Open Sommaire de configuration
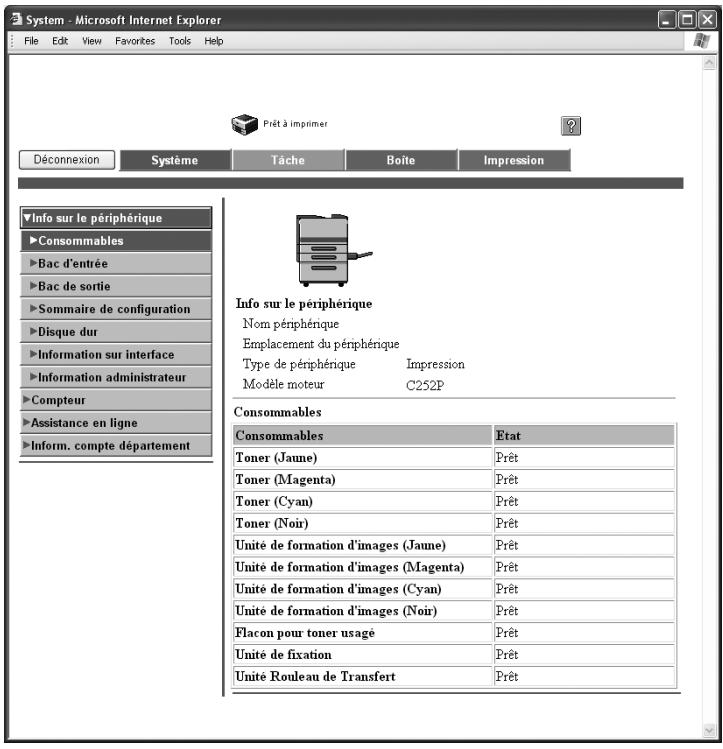This screenshot has height=749, width=723. pos(116,309)
